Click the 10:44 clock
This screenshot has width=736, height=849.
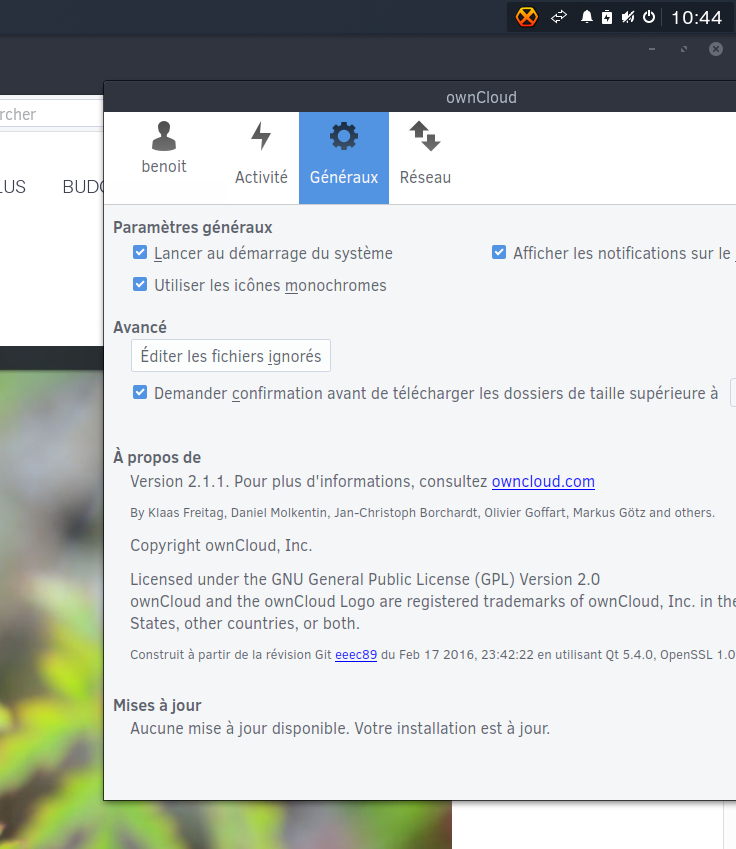tap(696, 18)
